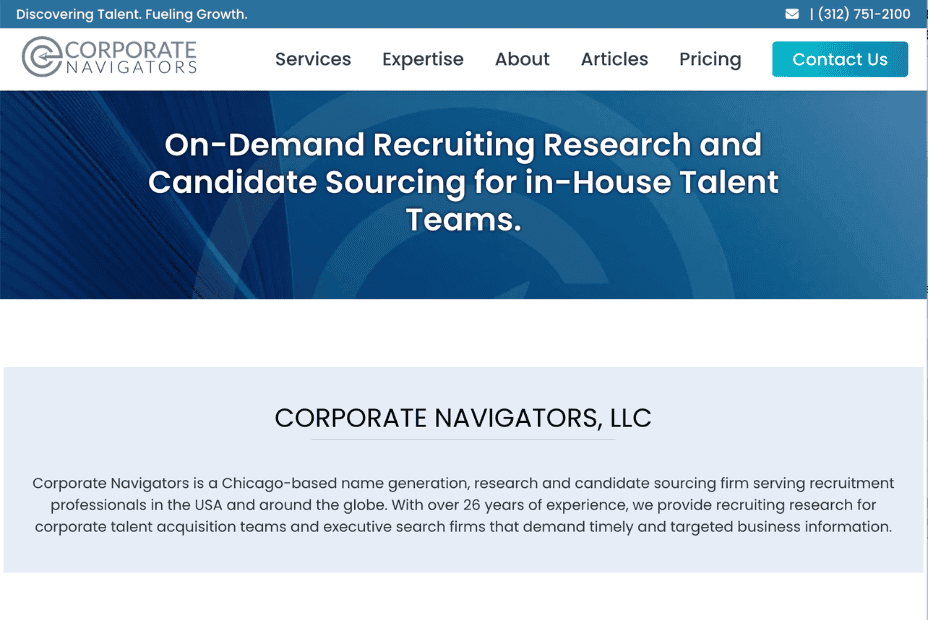View Pricing from the top navigation

710,60
